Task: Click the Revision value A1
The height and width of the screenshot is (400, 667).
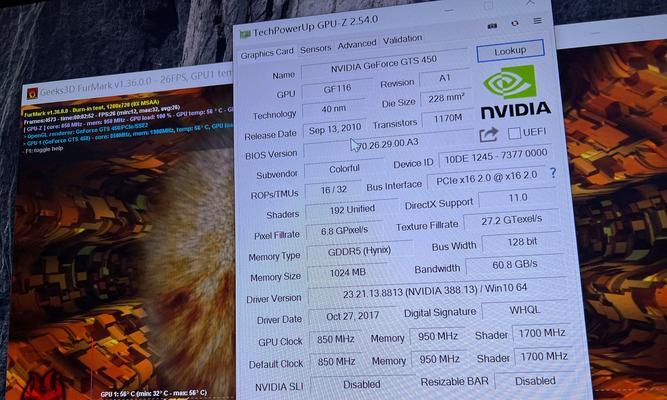Action: 445,78
